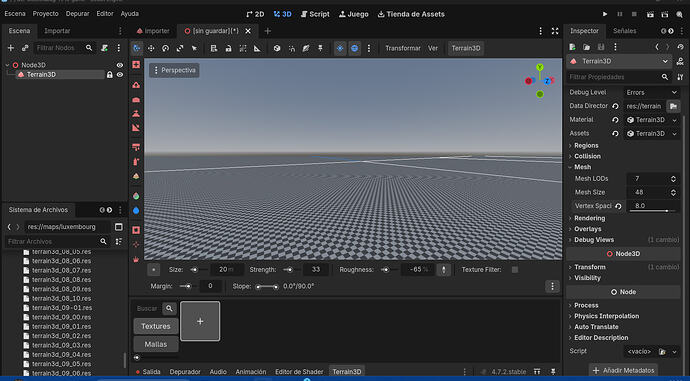The height and width of the screenshot is (381, 690).
Task: Reset the Vertex Spacing value
Action: pos(618,206)
